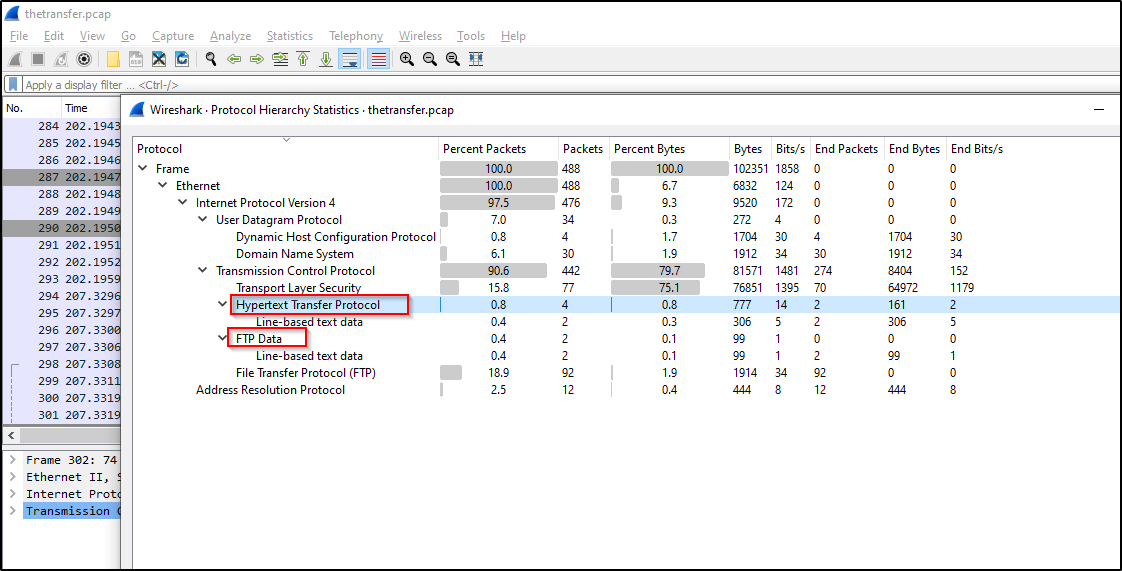This screenshot has height=571, width=1122.
Task: Click the find packet magnifier icon
Action: 211,59
